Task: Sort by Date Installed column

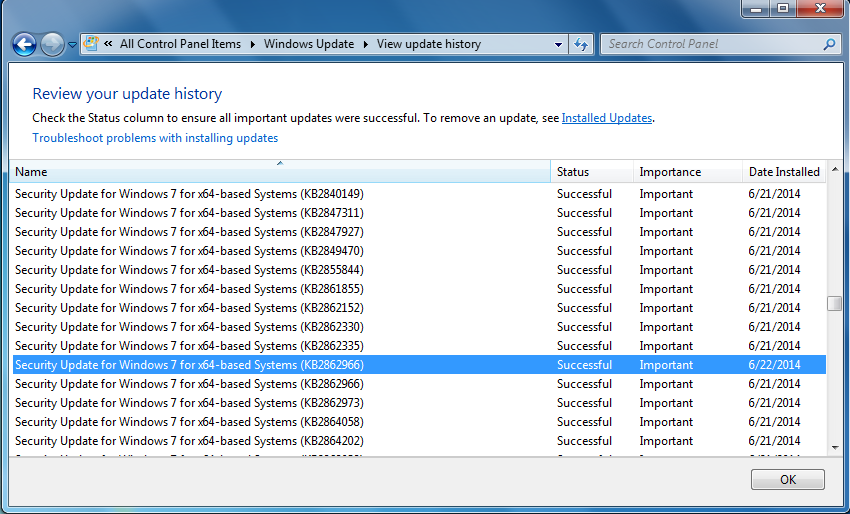Action: [x=784, y=172]
